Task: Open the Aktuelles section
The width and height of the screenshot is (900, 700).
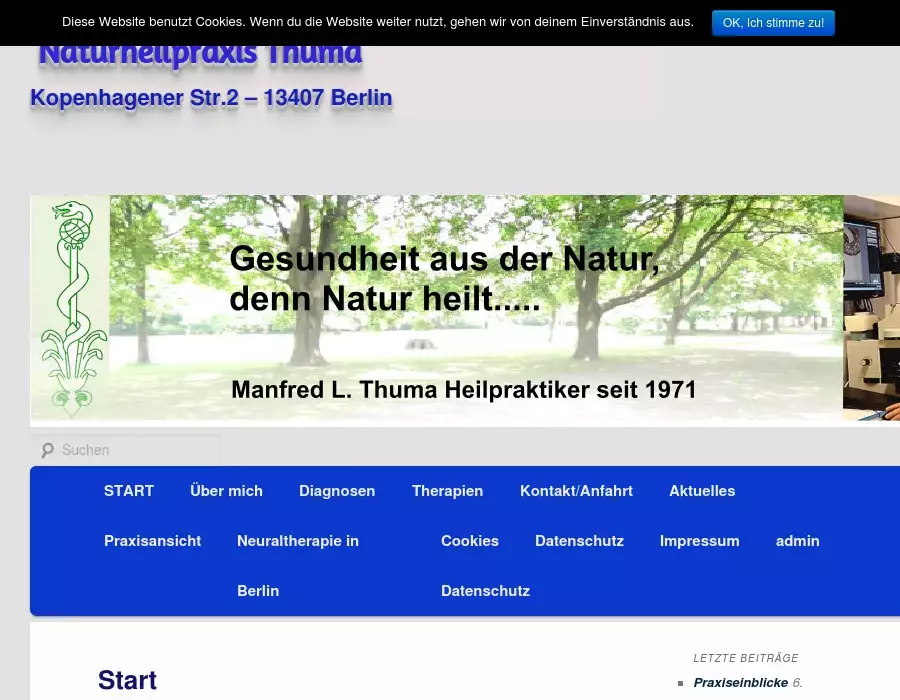Action: coord(702,491)
